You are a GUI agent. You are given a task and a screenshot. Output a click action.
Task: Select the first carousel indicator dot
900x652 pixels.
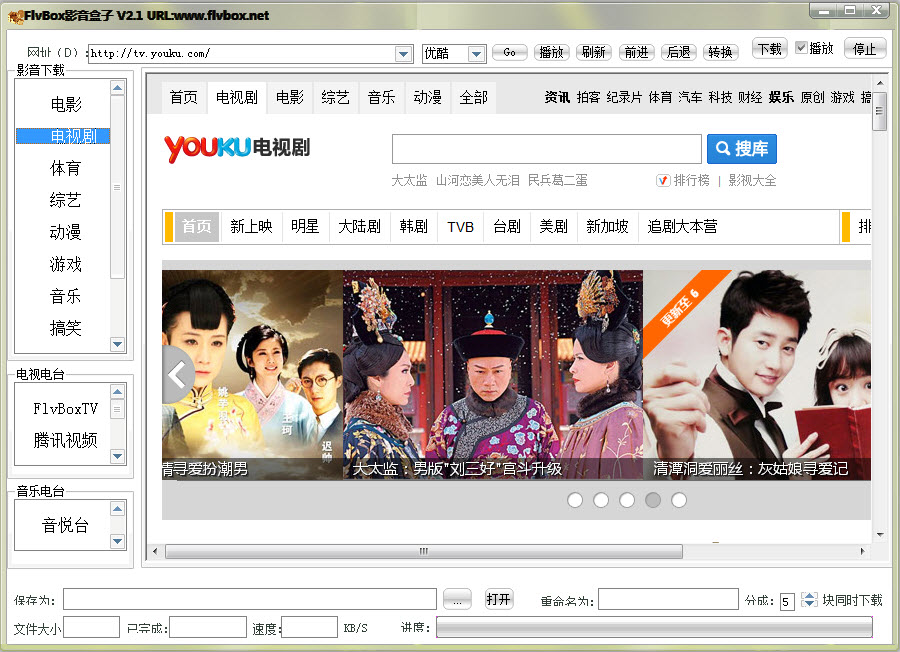point(575,500)
